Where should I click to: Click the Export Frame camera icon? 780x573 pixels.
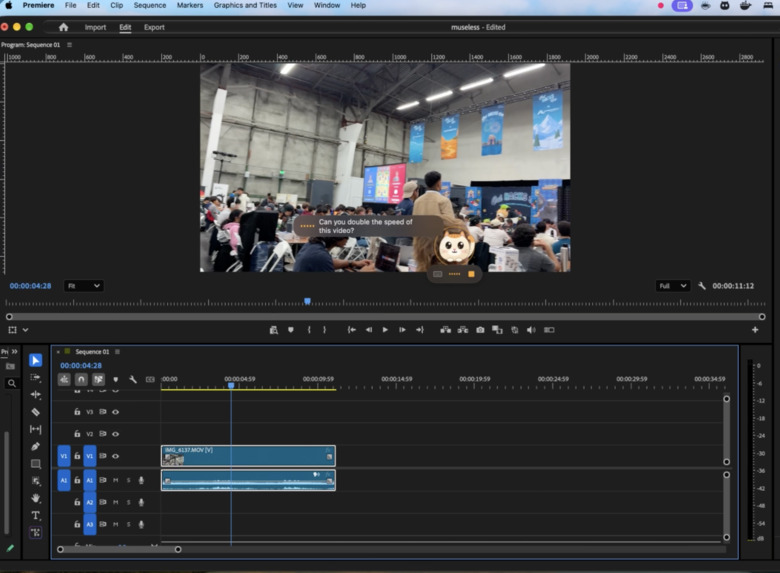coord(480,330)
